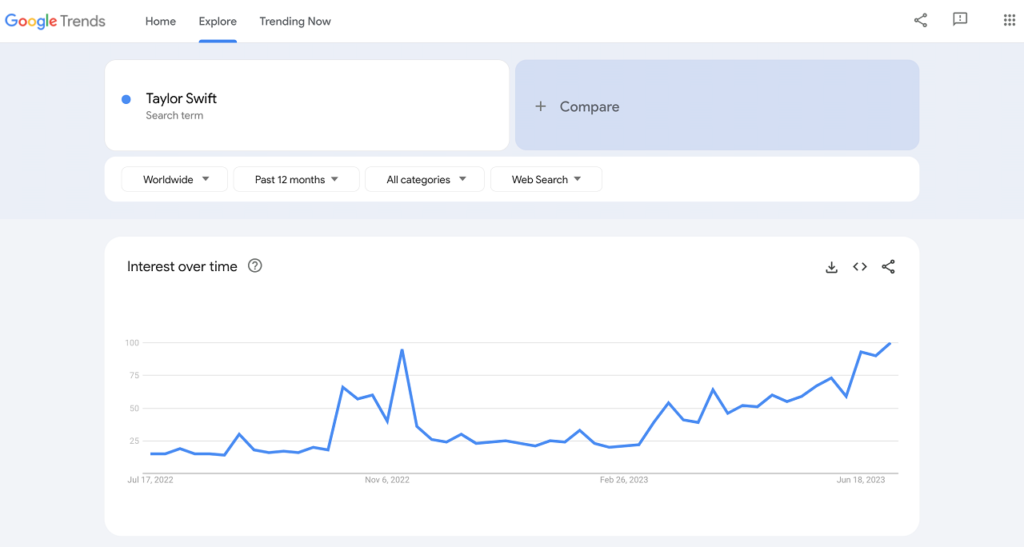Click the send feedback icon
This screenshot has height=547, width=1024.
pyautogui.click(x=960, y=20)
